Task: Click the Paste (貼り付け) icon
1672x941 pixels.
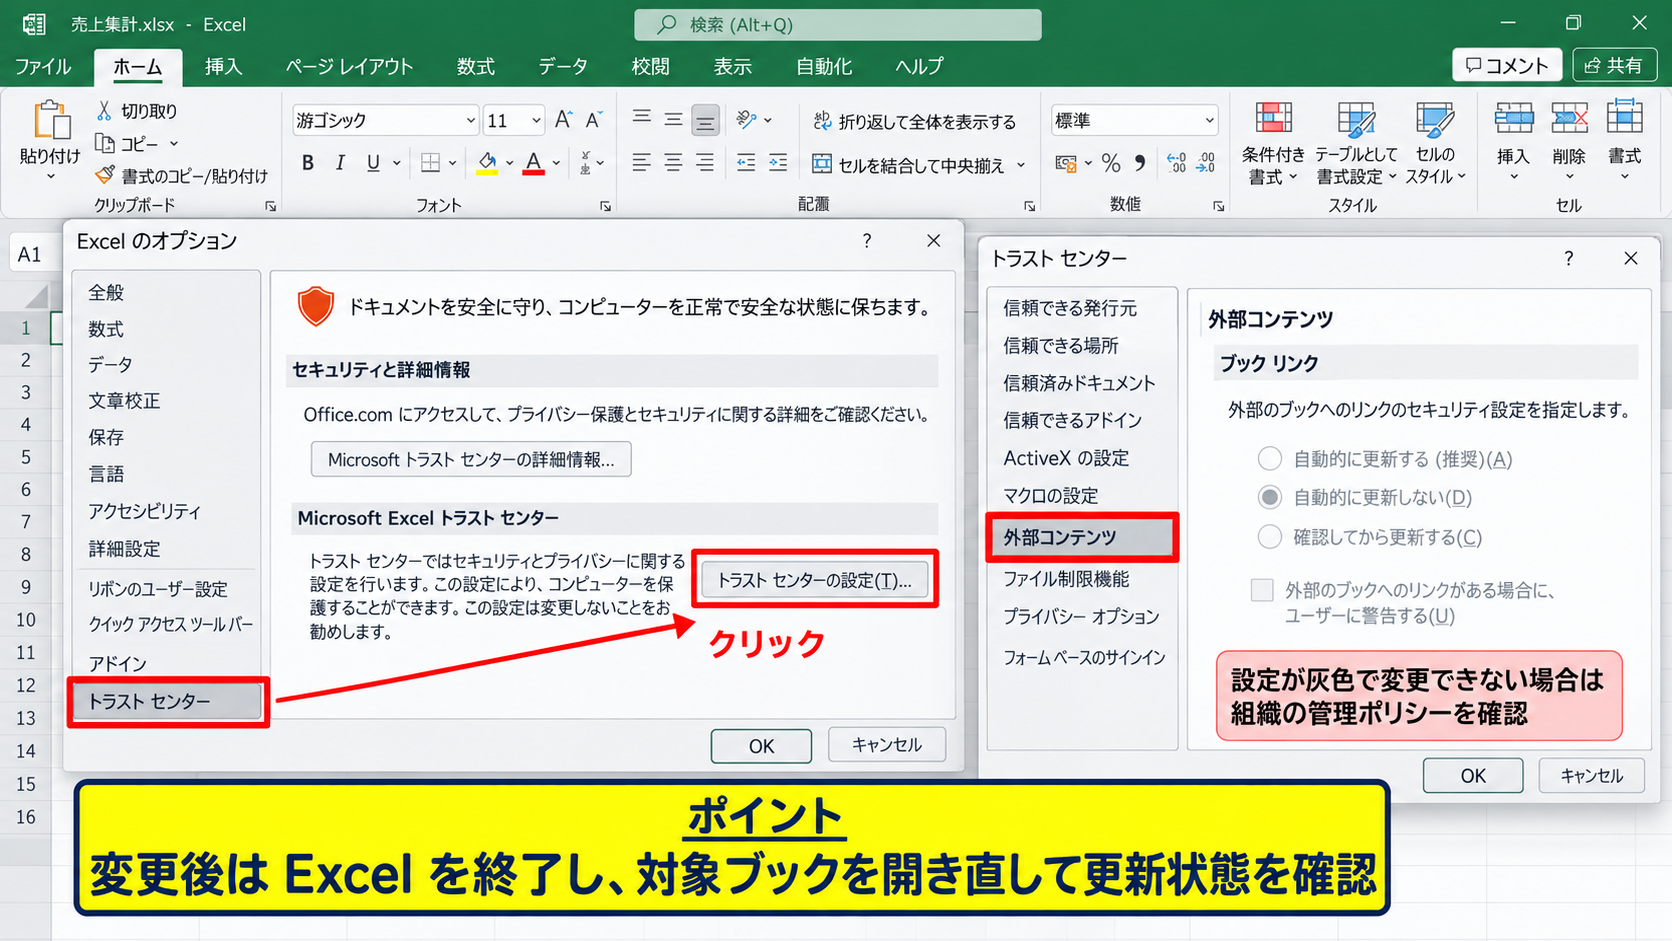Action: click(x=51, y=120)
